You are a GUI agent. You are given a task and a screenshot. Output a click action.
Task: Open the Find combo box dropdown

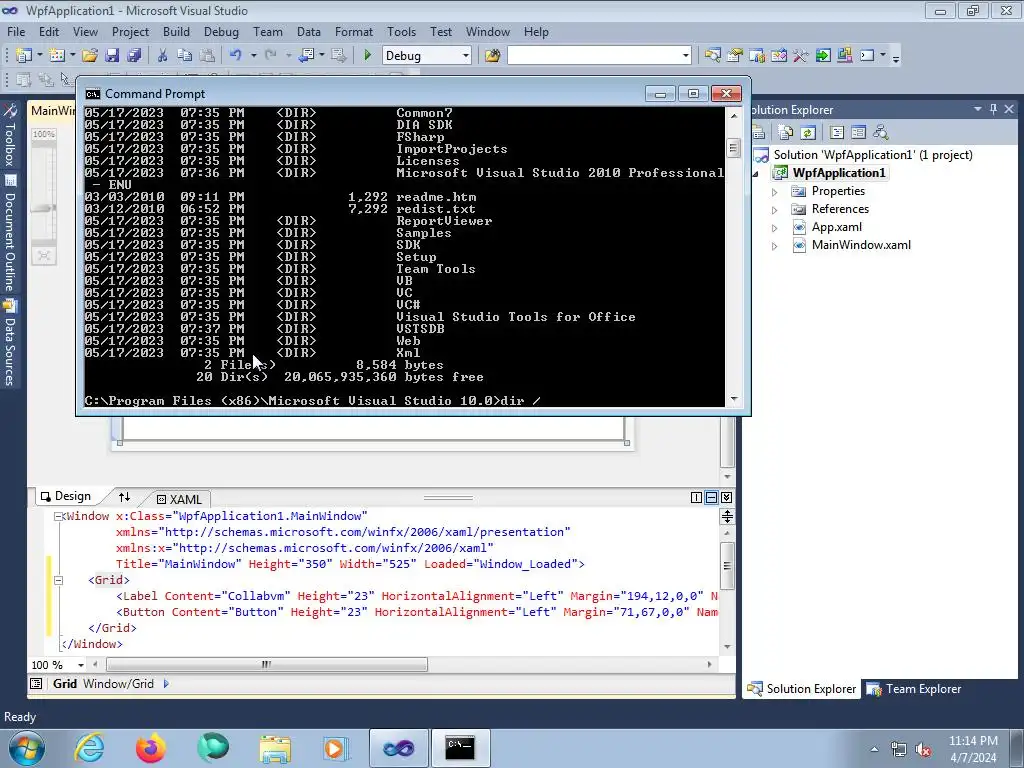pos(685,56)
